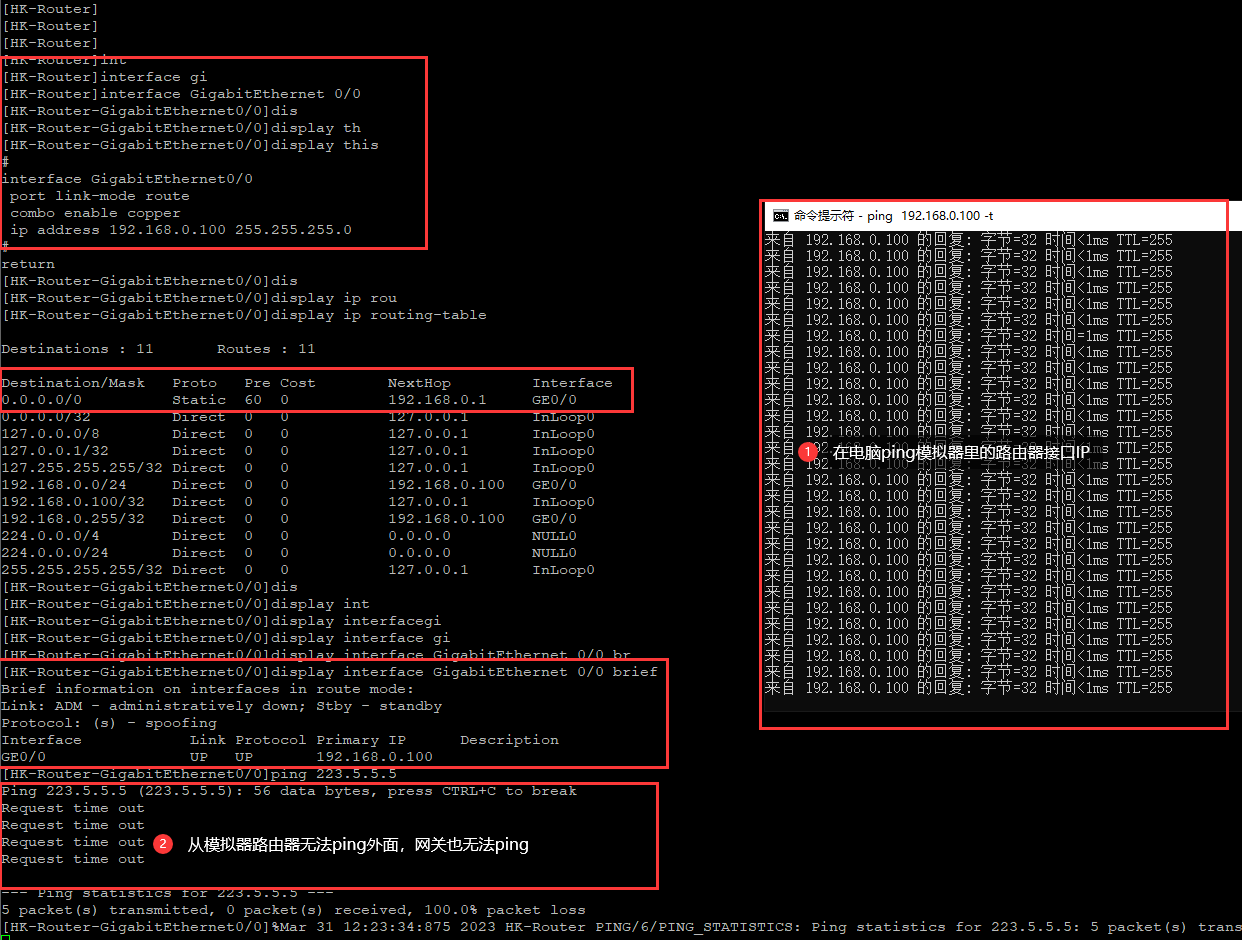This screenshot has width=1242, height=940.
Task: Click the command line ending 'display th'
Action: [x=181, y=128]
